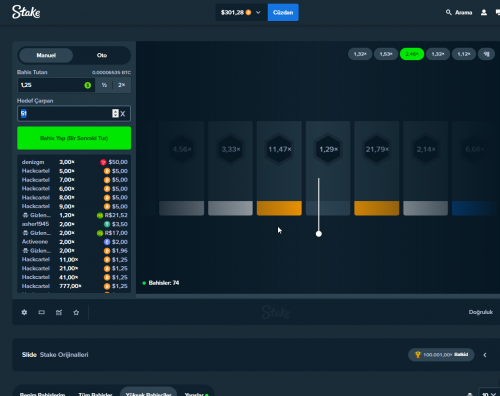Open the search magnifier icon beside Arama
The width and height of the screenshot is (500, 396).
click(x=449, y=12)
